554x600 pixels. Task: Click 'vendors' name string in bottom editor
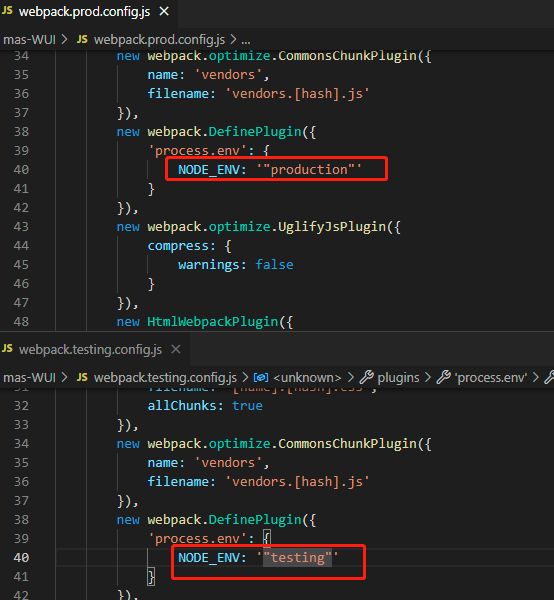point(228,463)
